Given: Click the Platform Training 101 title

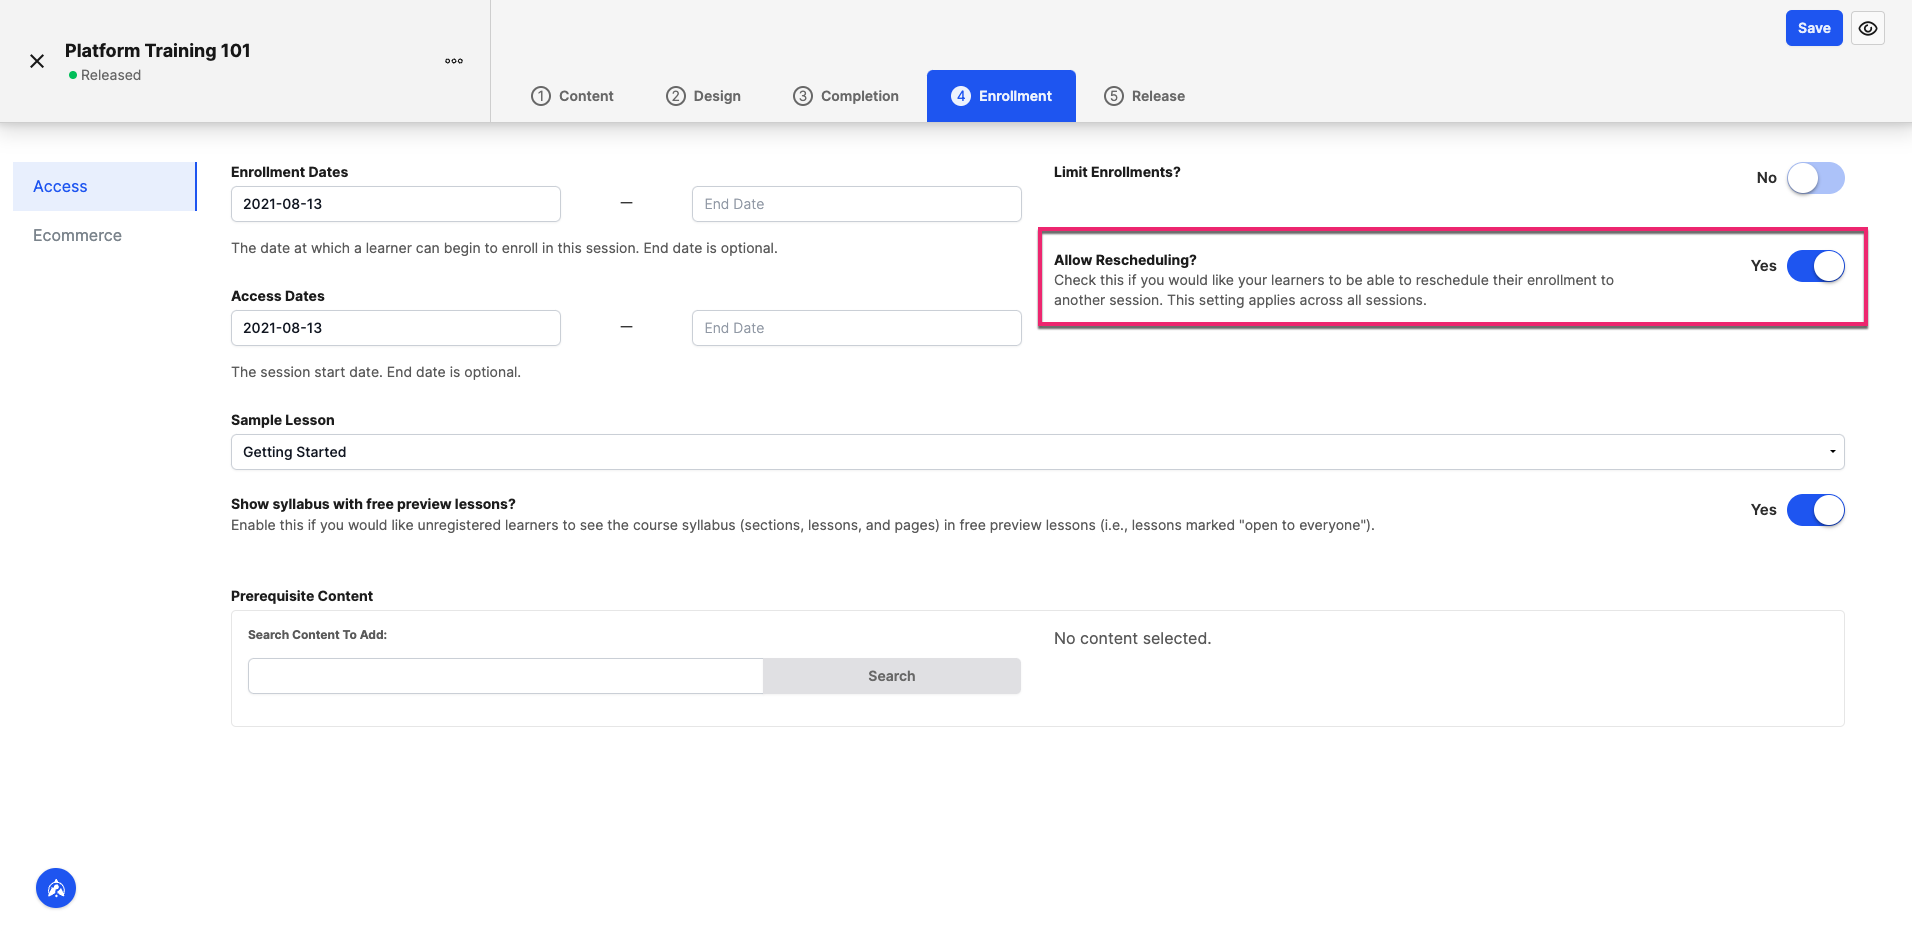Looking at the screenshot, I should pyautogui.click(x=158, y=50).
